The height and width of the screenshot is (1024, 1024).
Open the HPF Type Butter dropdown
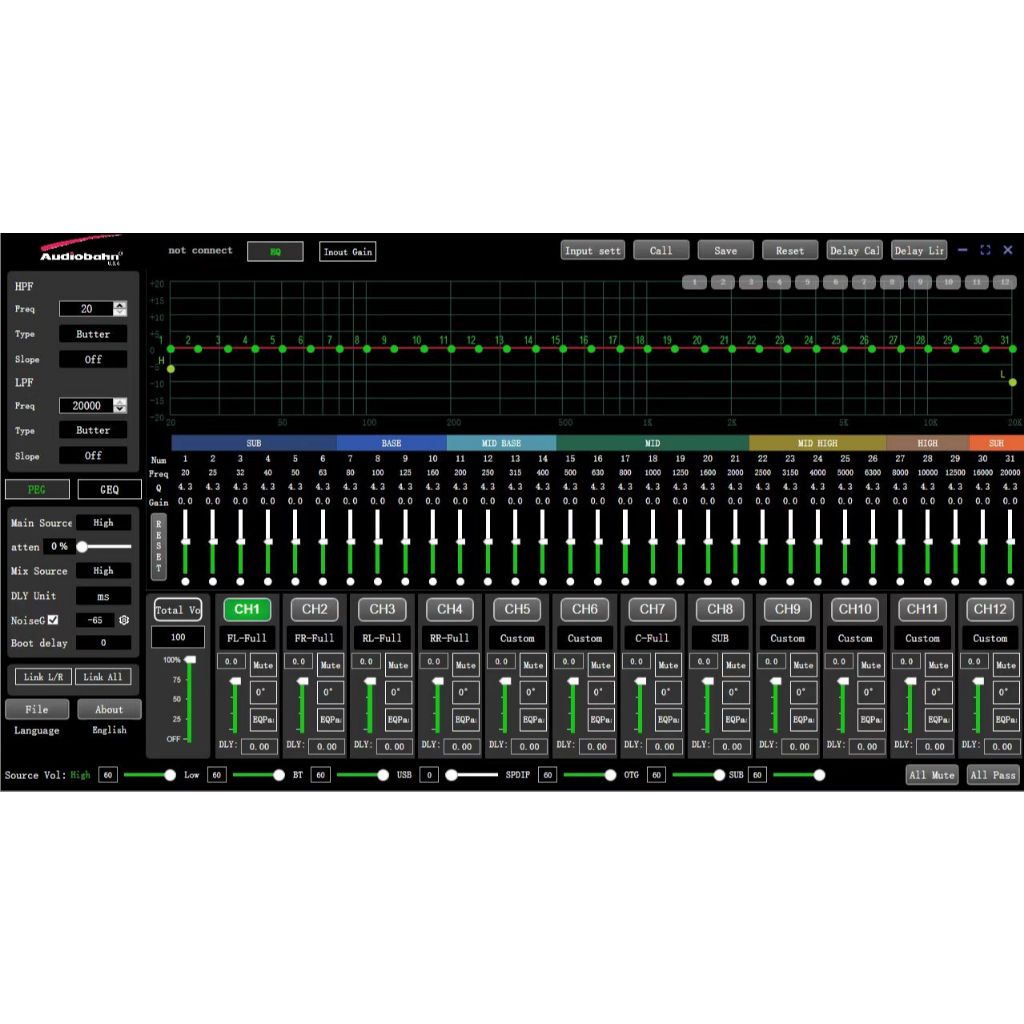click(93, 334)
